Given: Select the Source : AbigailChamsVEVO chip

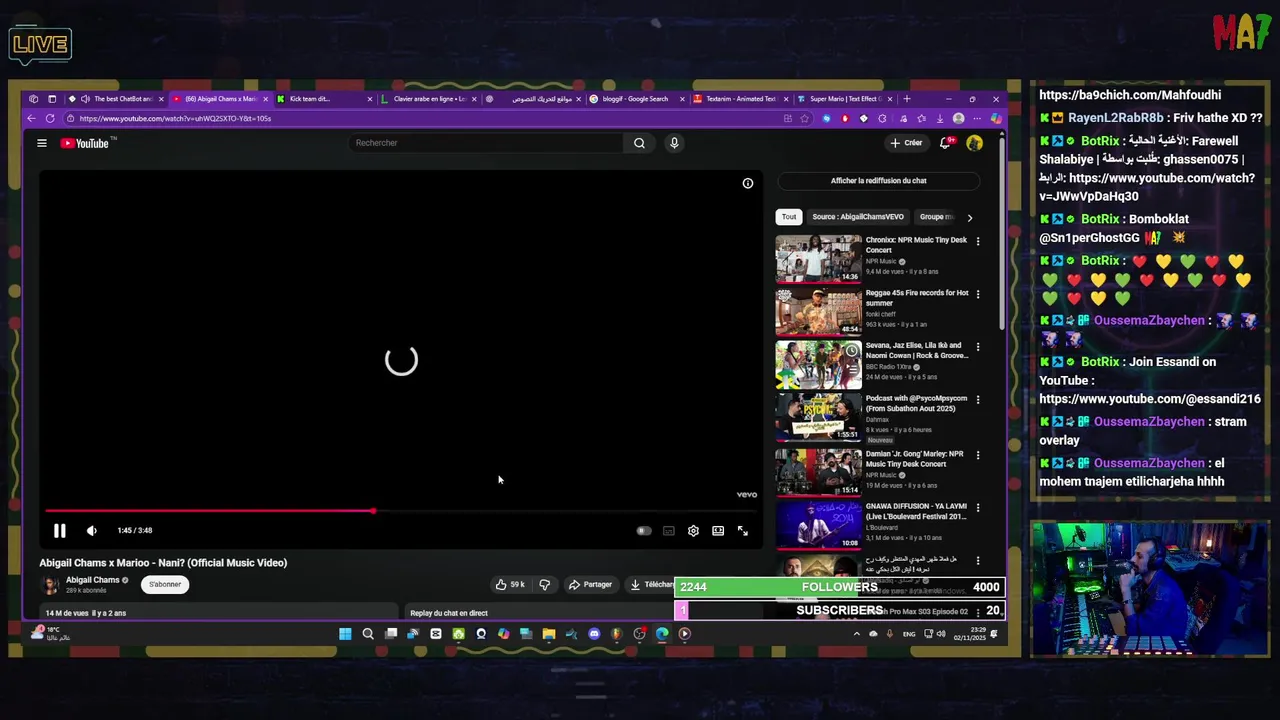Looking at the screenshot, I should (x=858, y=217).
